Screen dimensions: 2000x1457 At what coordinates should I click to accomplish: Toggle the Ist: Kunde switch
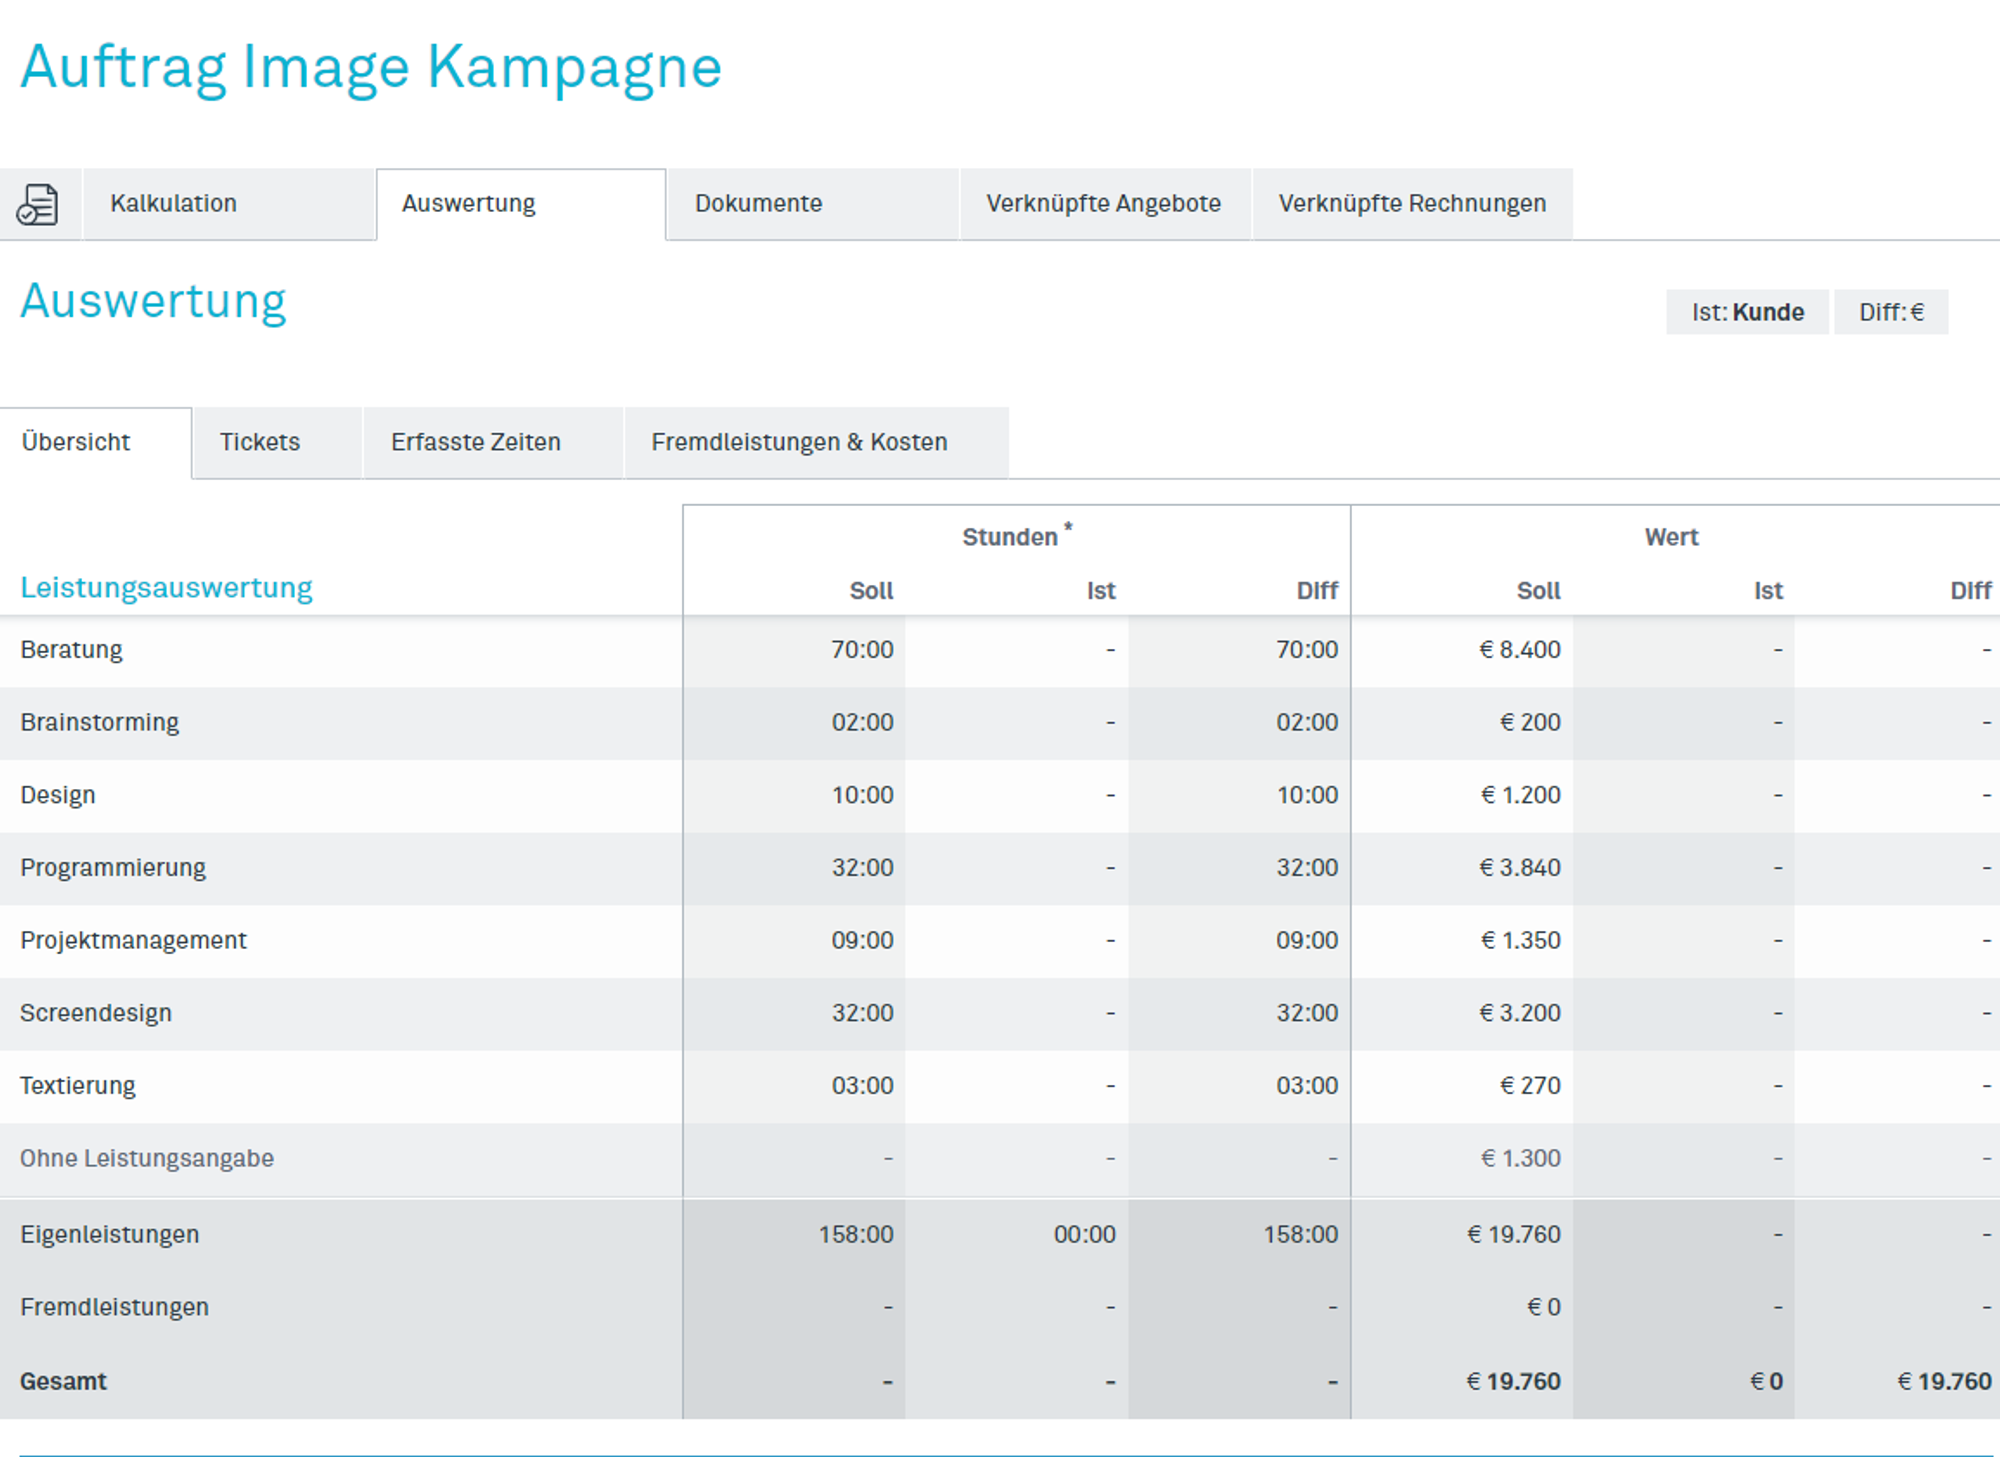(1747, 312)
